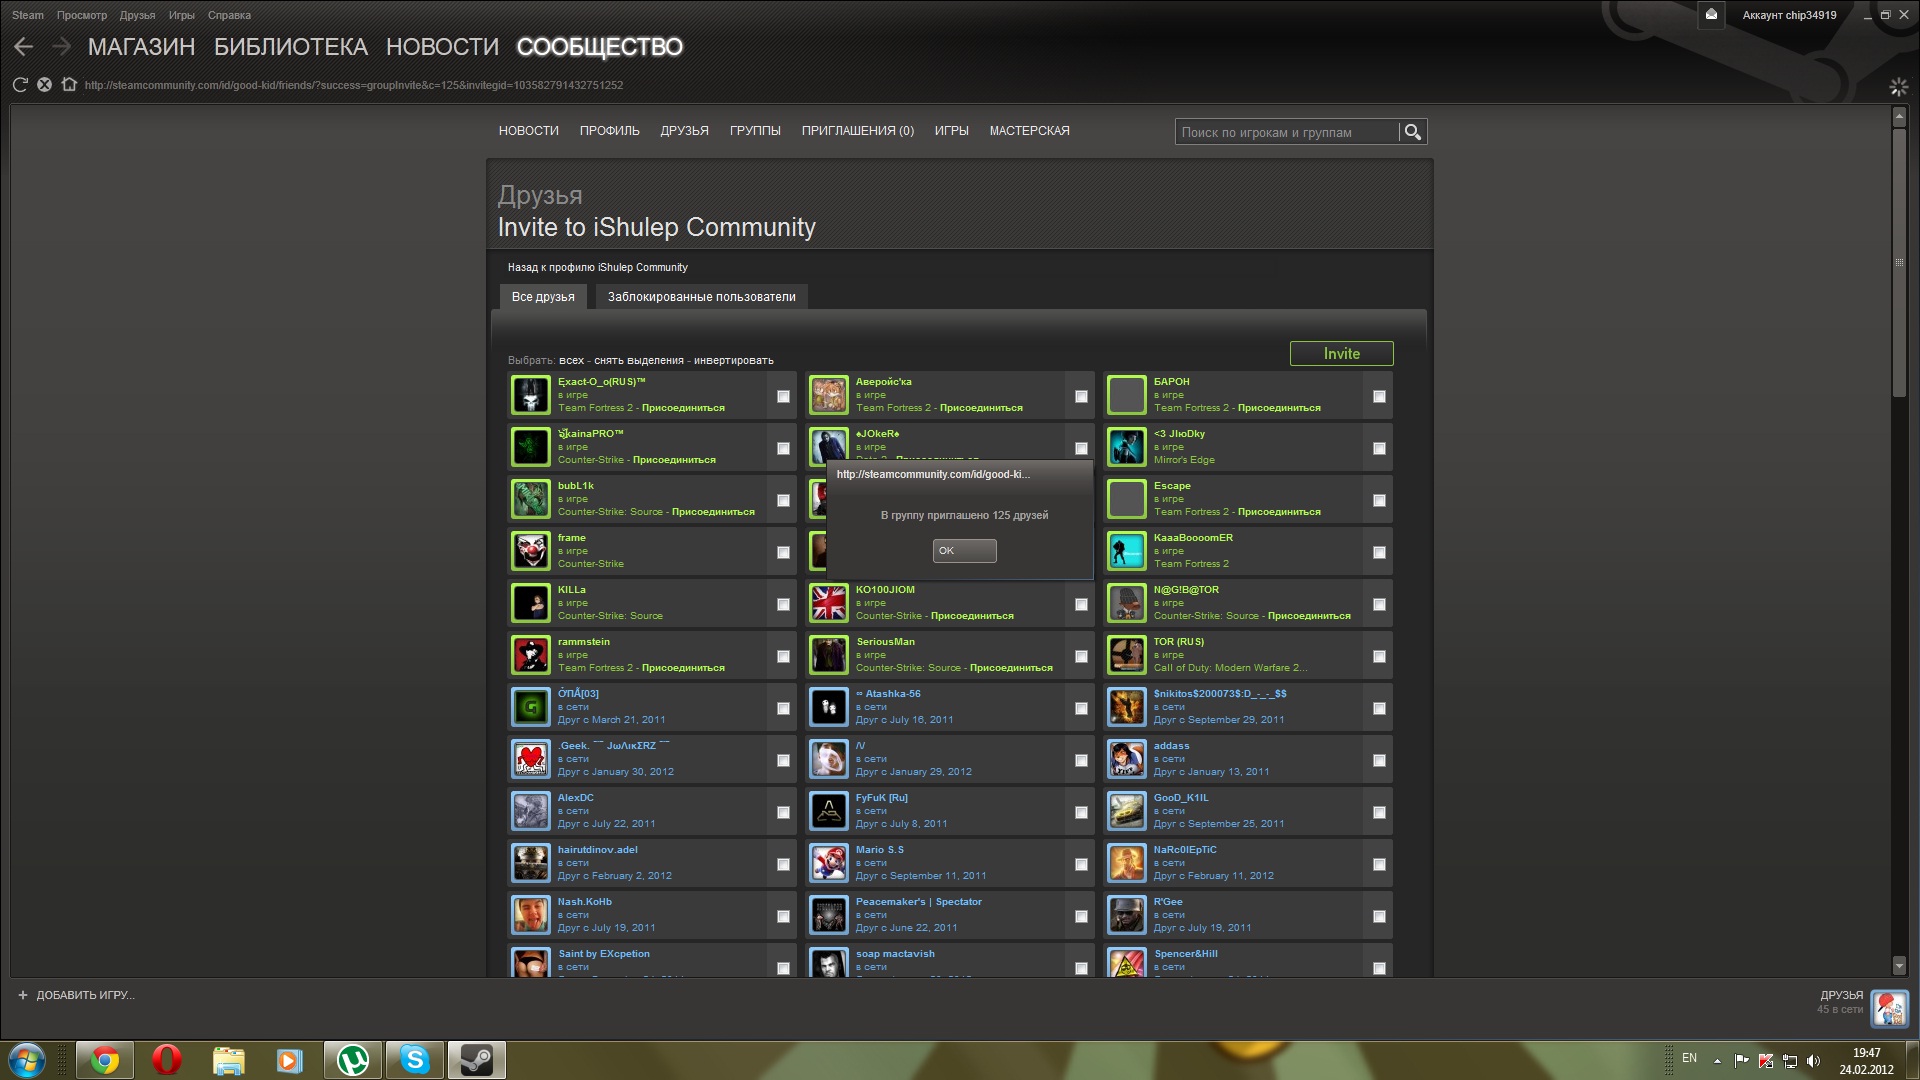
Task: Stop page loading with the X icon
Action: click(44, 85)
